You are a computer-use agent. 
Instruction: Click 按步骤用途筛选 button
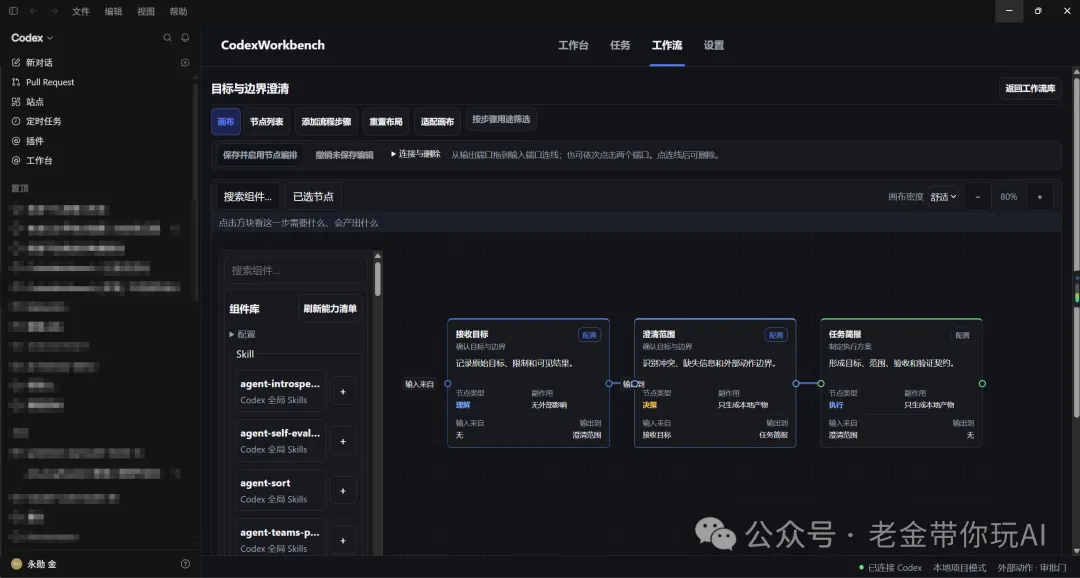coord(501,119)
